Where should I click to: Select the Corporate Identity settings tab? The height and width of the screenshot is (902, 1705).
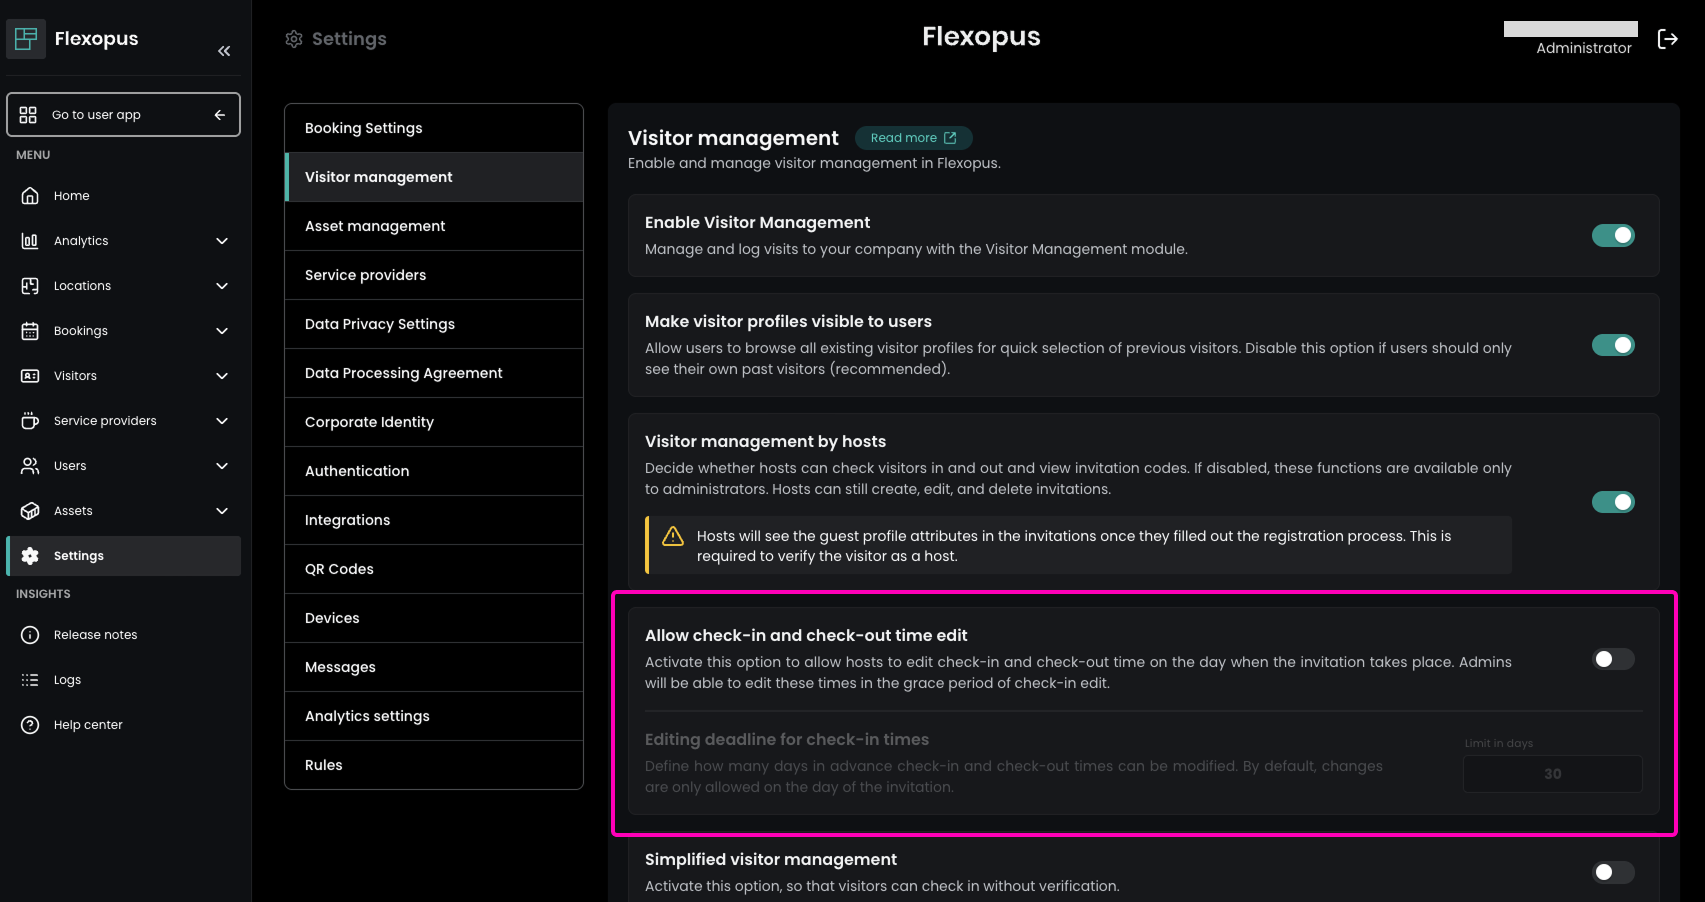pyautogui.click(x=369, y=422)
